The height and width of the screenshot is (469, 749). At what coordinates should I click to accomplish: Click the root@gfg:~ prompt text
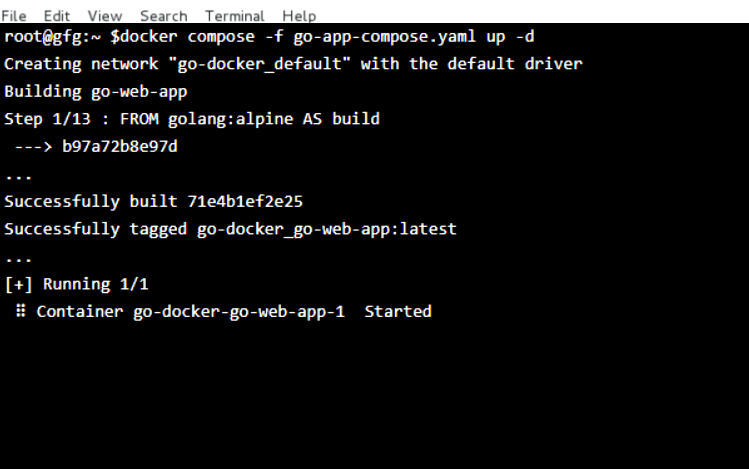click(51, 37)
